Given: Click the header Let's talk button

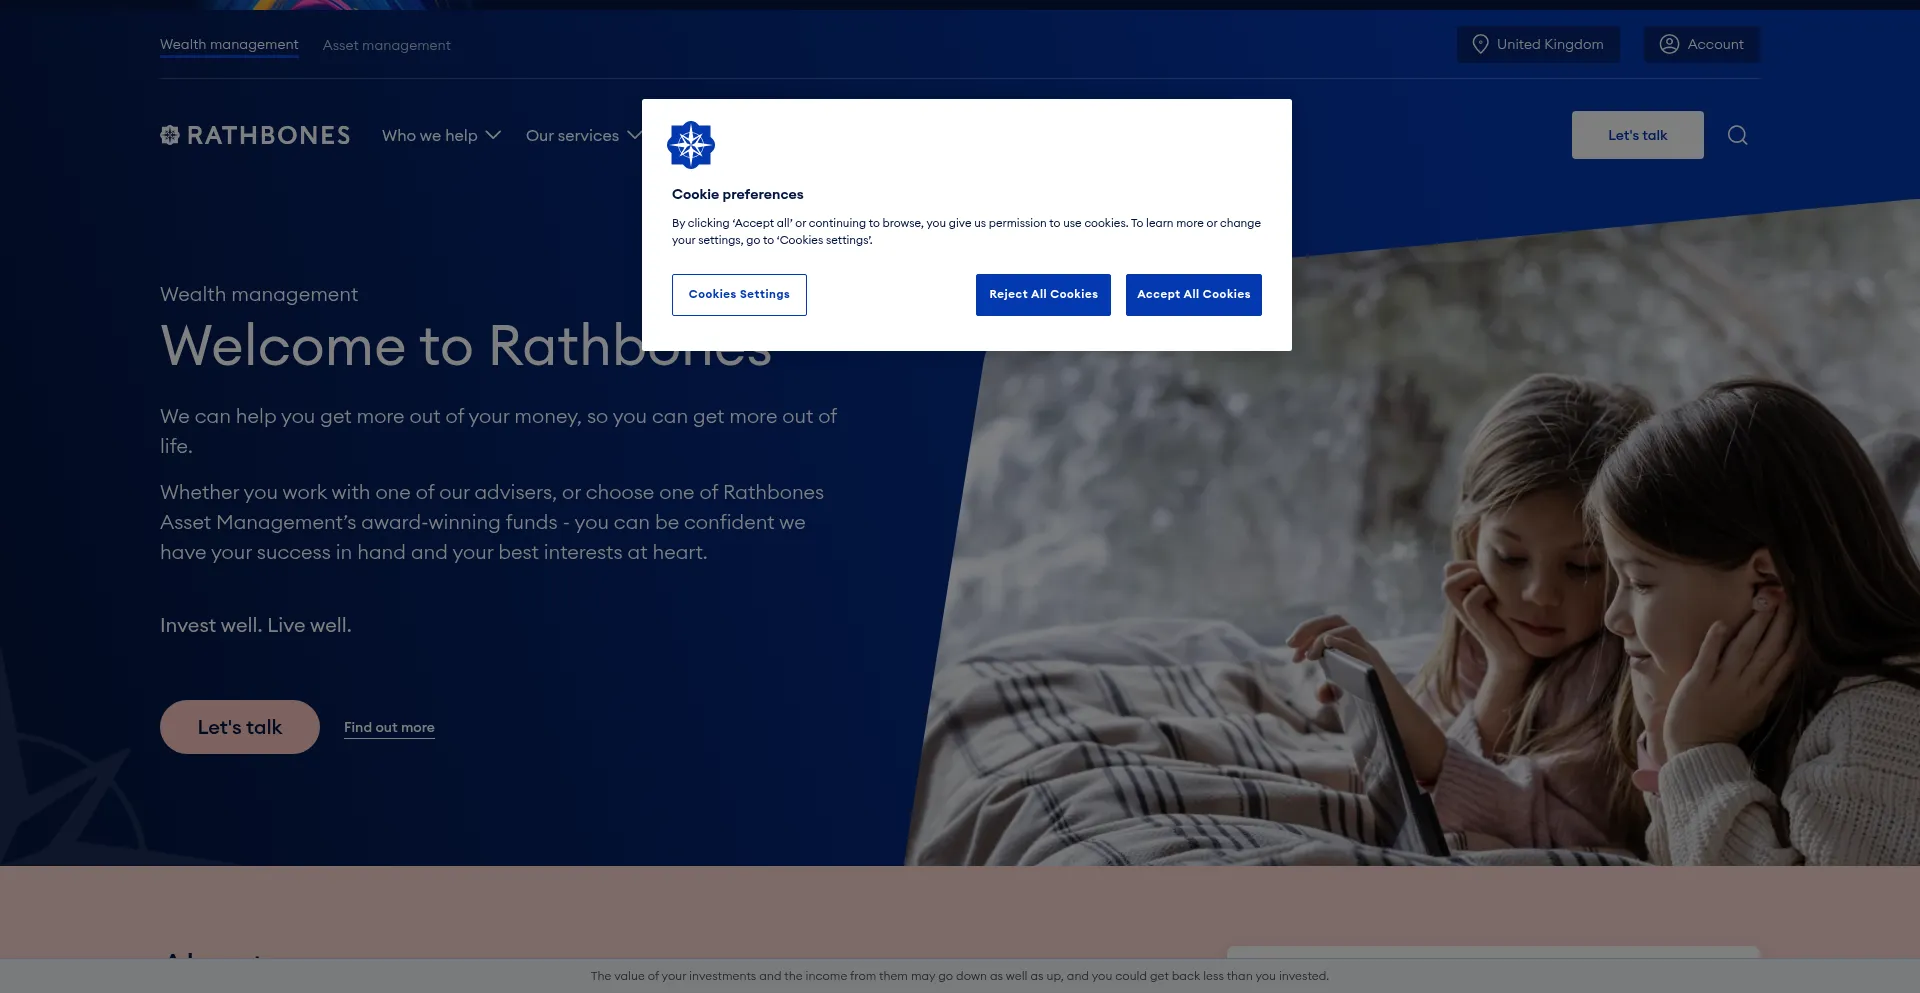Looking at the screenshot, I should [x=1637, y=135].
